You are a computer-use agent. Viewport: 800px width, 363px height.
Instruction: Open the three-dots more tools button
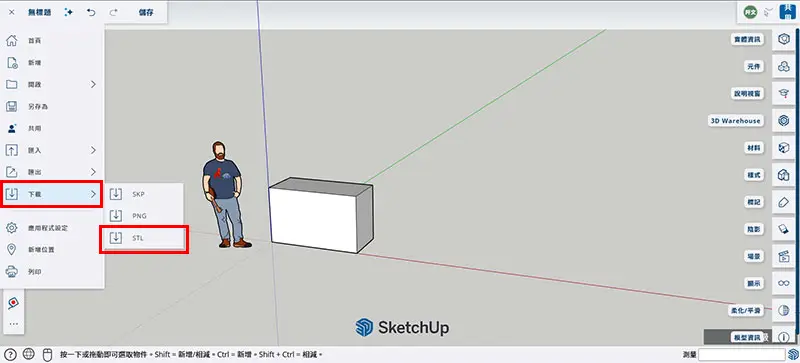click(13, 324)
